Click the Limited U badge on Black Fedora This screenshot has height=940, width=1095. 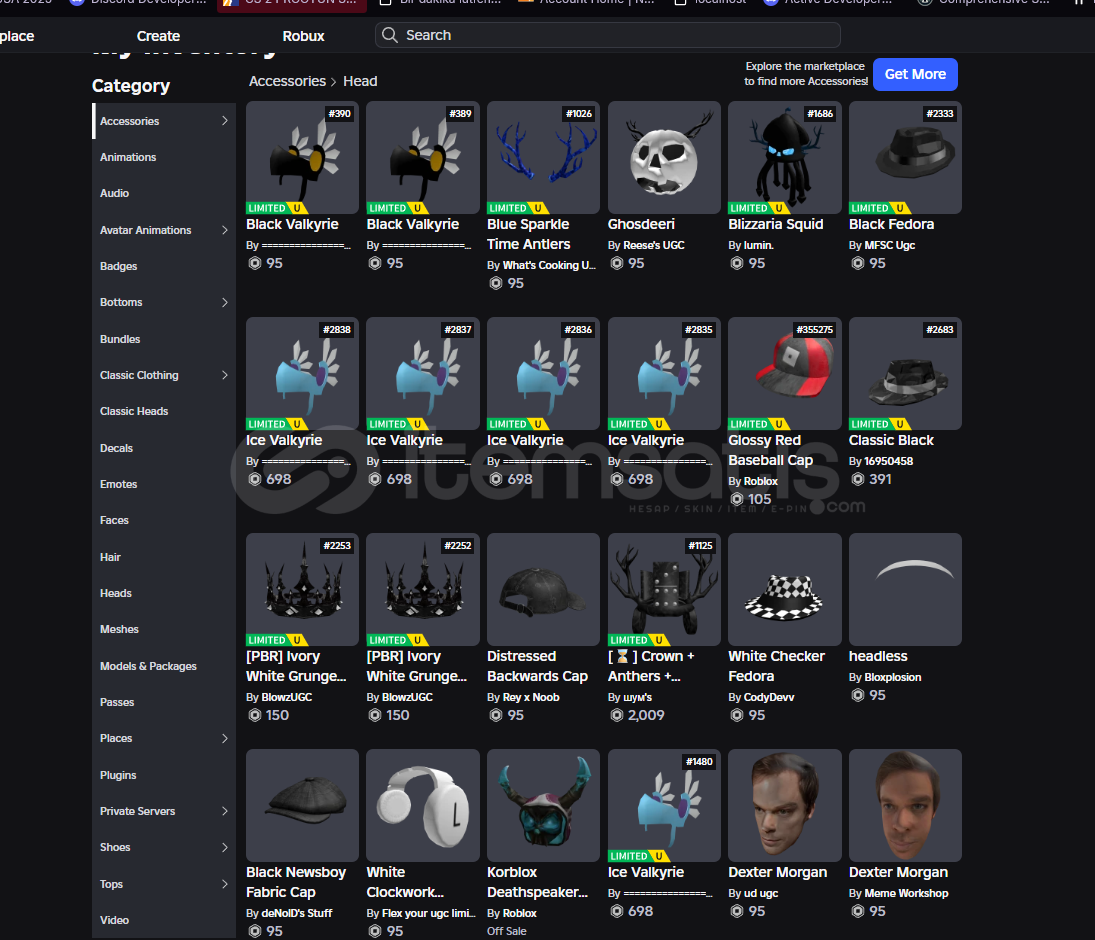pyautogui.click(x=880, y=208)
